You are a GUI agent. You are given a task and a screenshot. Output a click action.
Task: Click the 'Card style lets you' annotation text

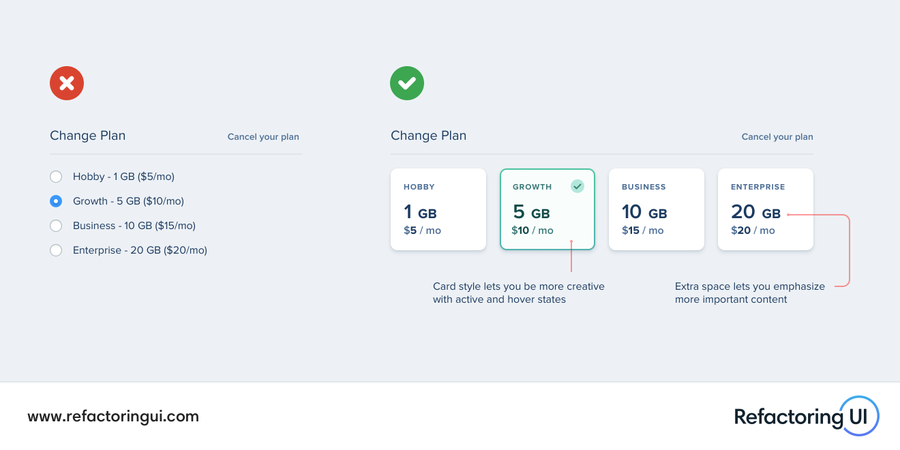pyautogui.click(x=518, y=293)
